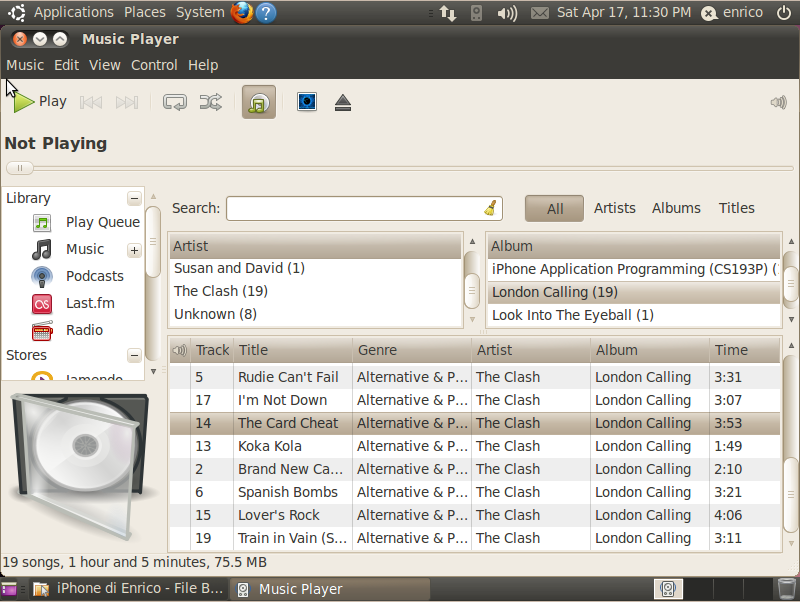Expand the Music source tree
This screenshot has width=800, height=602.
134,250
